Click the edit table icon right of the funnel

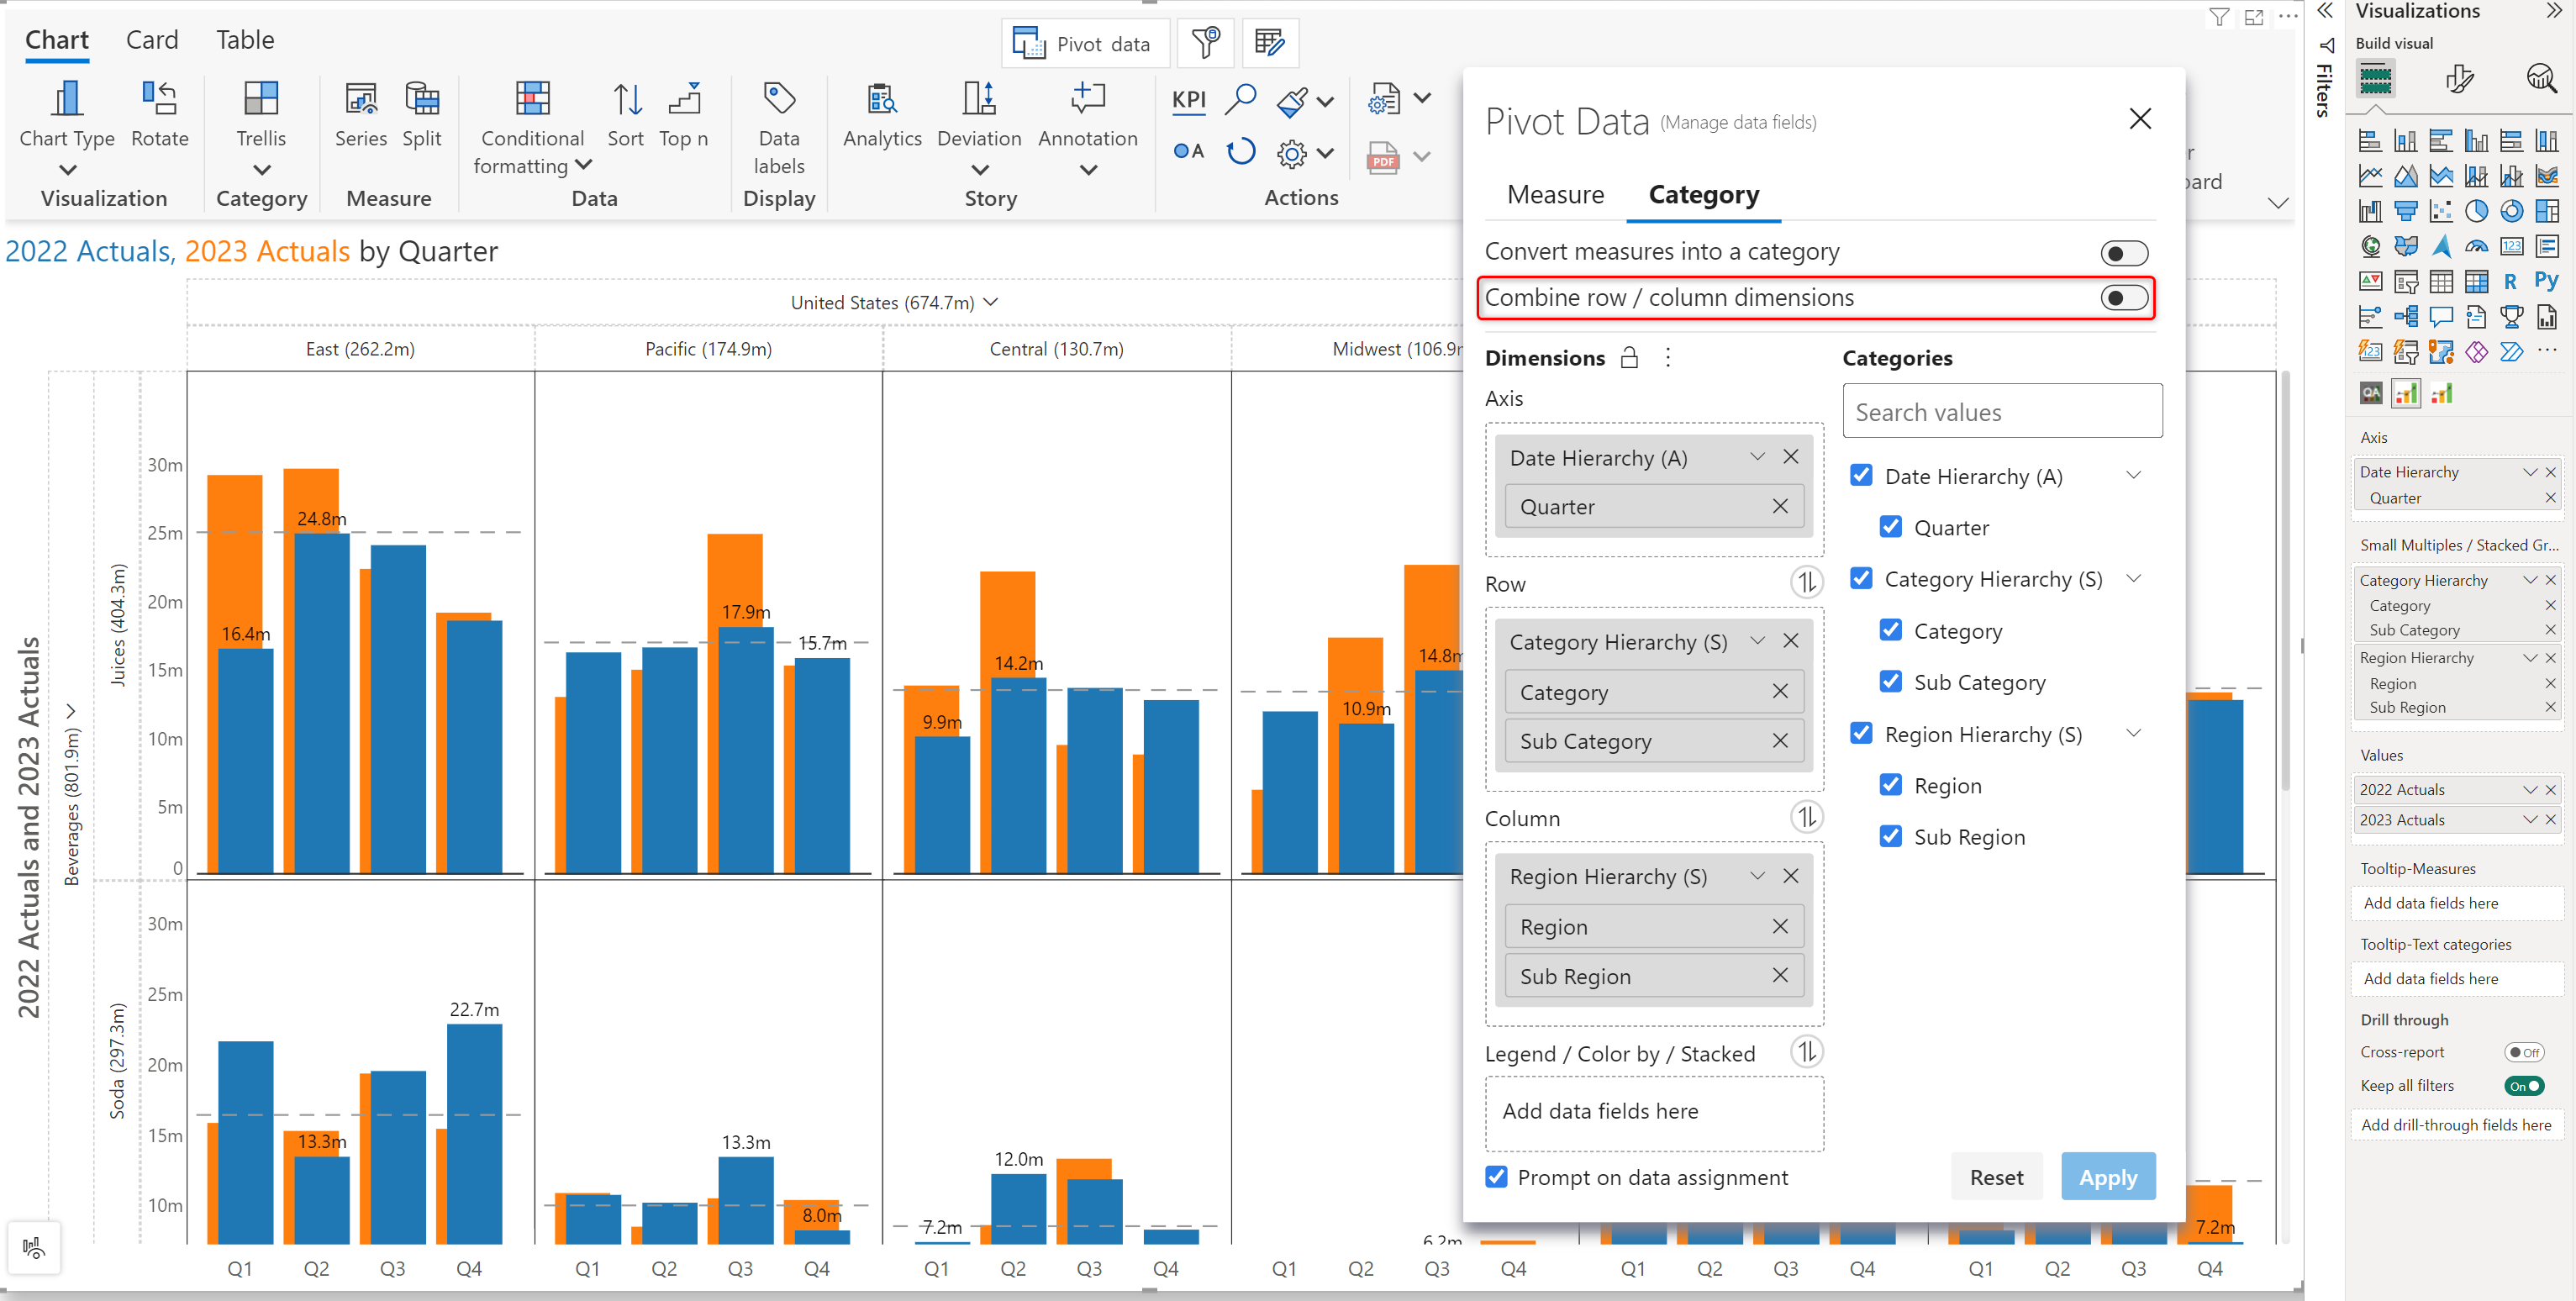click(1270, 43)
